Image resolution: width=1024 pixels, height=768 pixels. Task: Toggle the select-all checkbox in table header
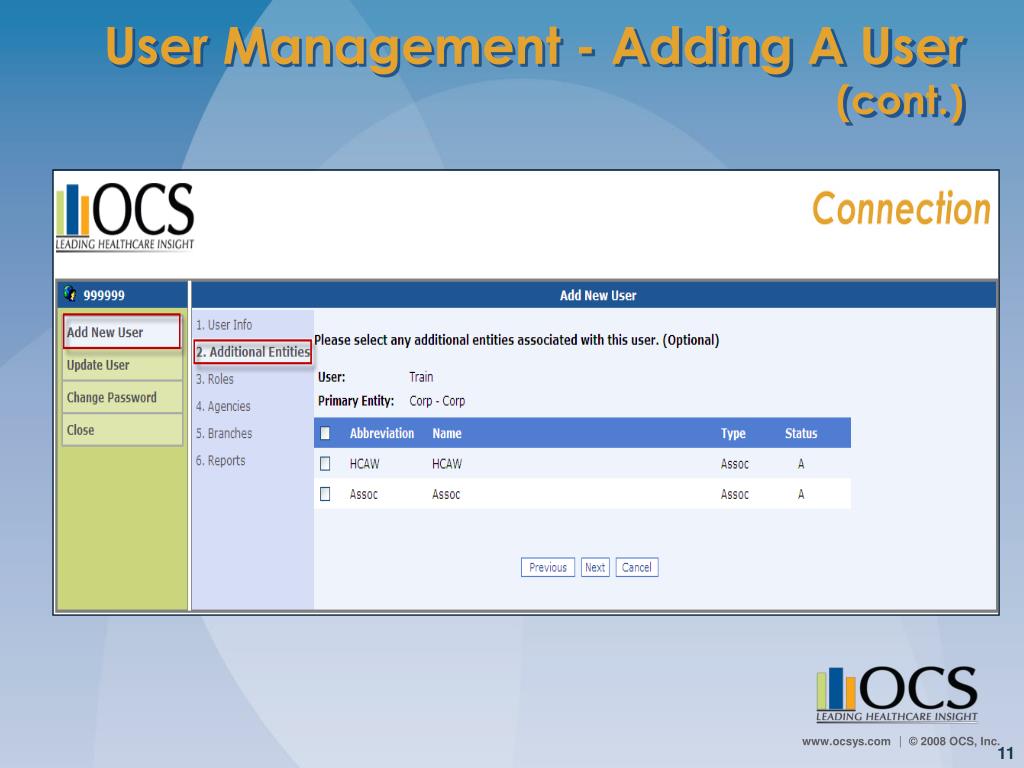point(325,433)
